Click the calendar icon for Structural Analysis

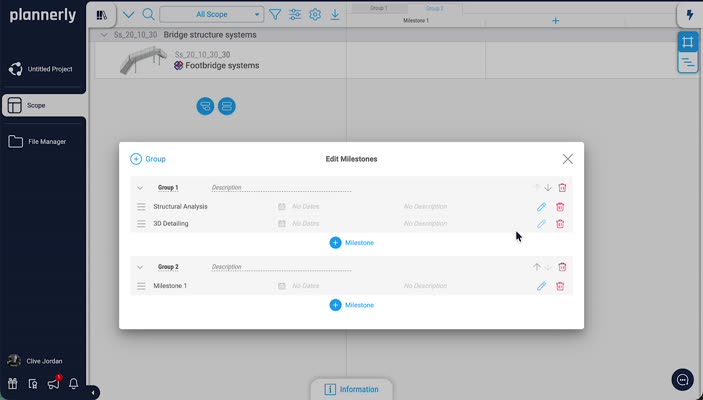point(282,207)
